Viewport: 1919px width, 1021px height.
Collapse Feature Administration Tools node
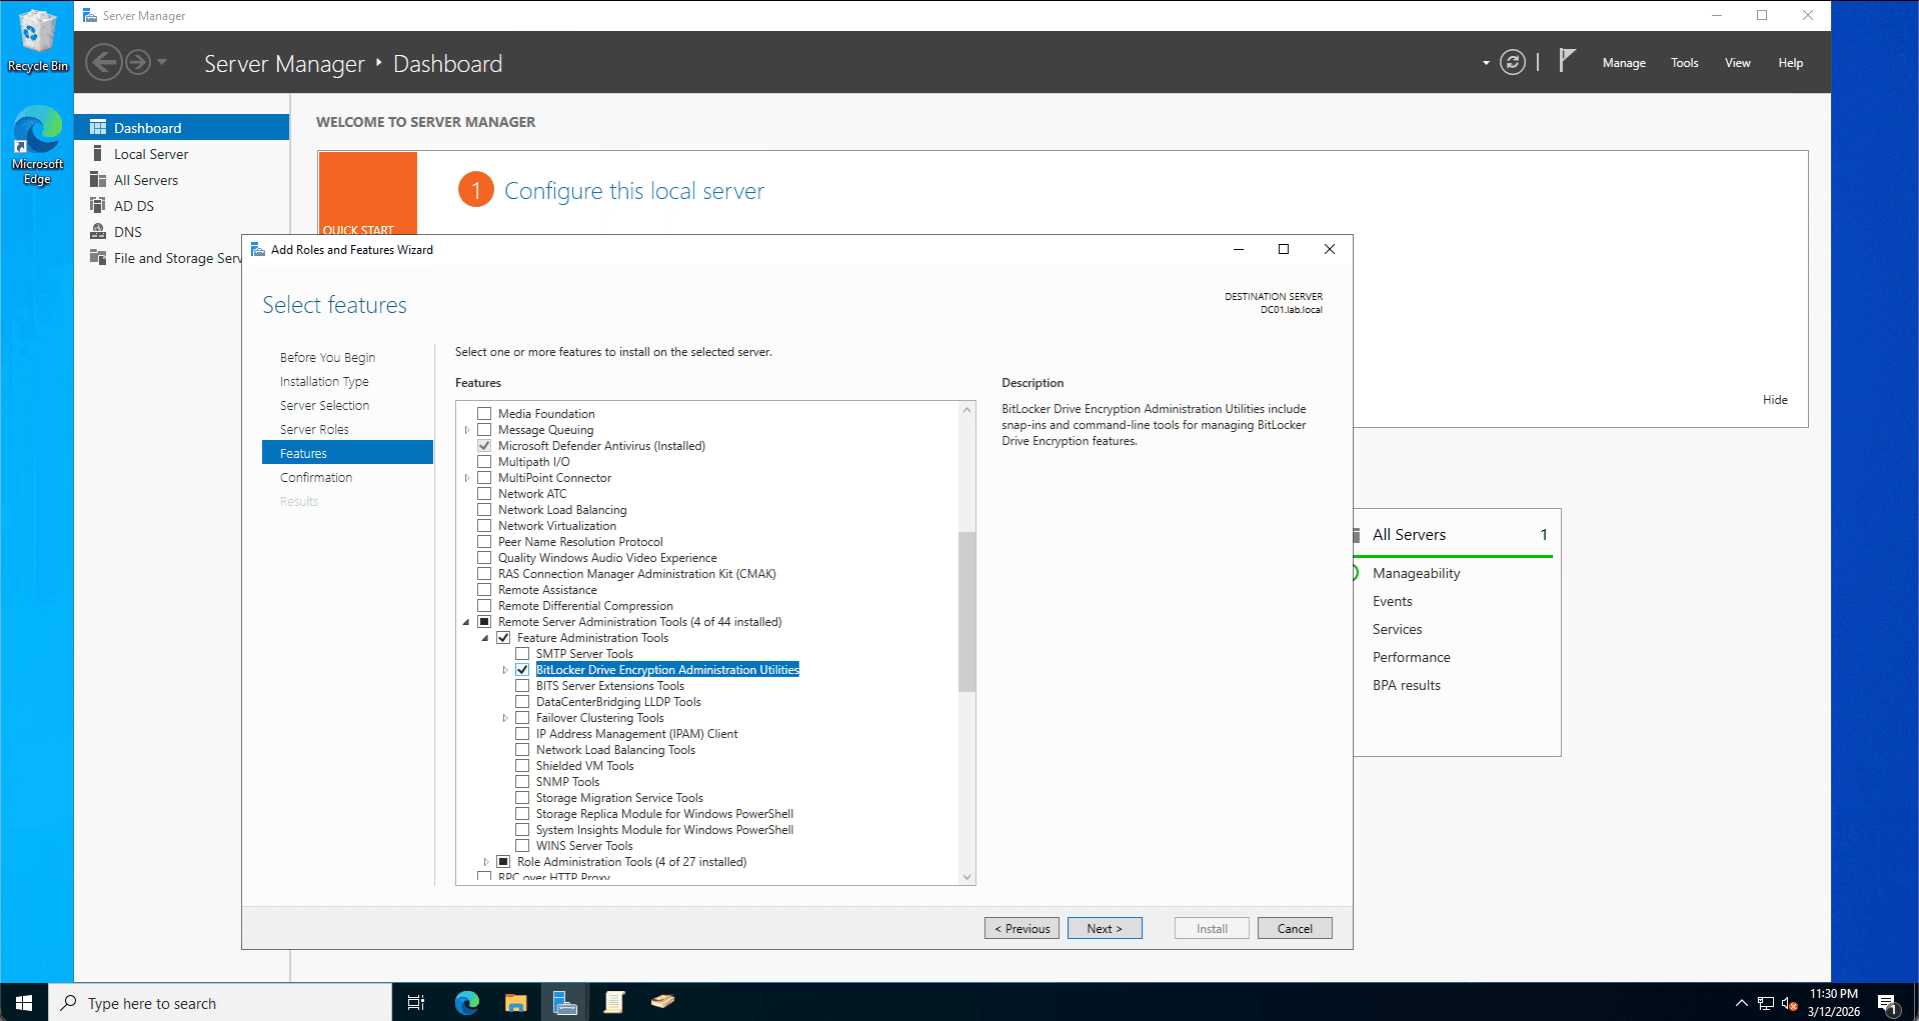[x=486, y=637]
